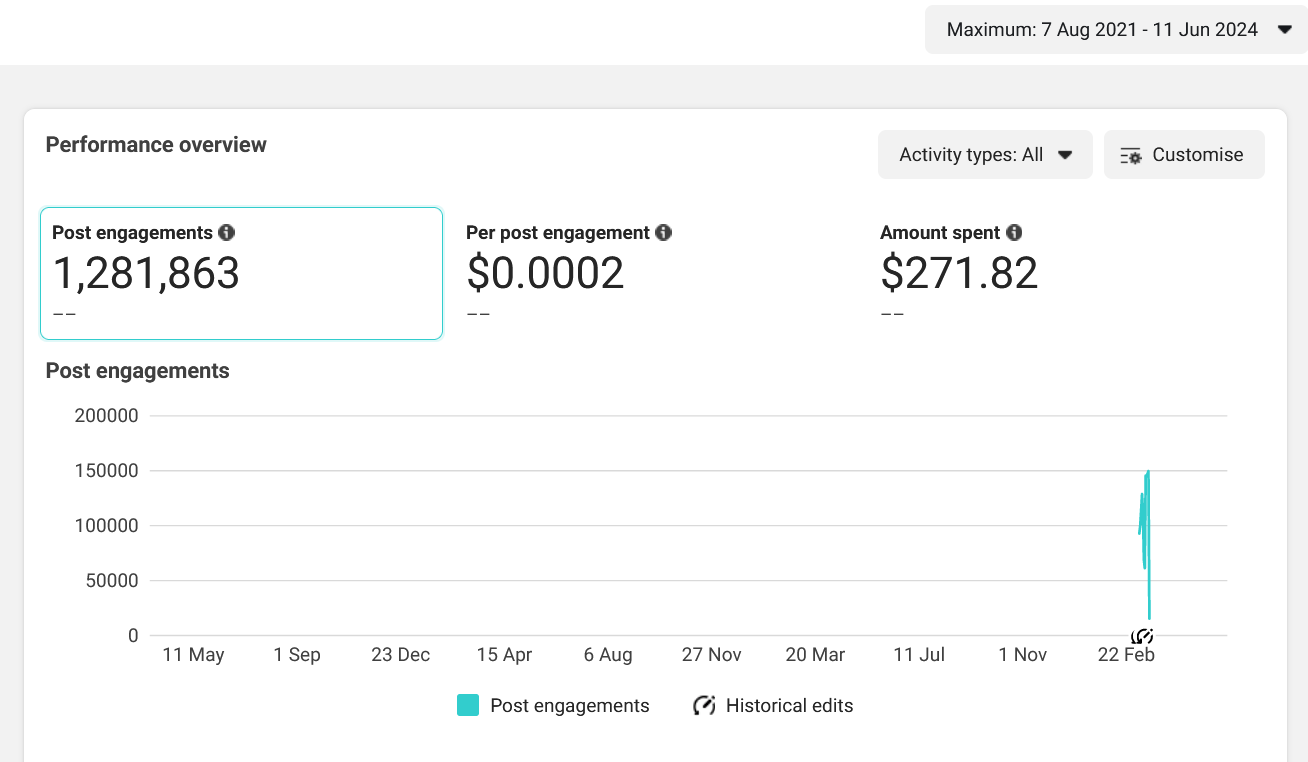This screenshot has height=762, width=1308.
Task: Click info icon beside Post engagements
Action: pyautogui.click(x=227, y=233)
